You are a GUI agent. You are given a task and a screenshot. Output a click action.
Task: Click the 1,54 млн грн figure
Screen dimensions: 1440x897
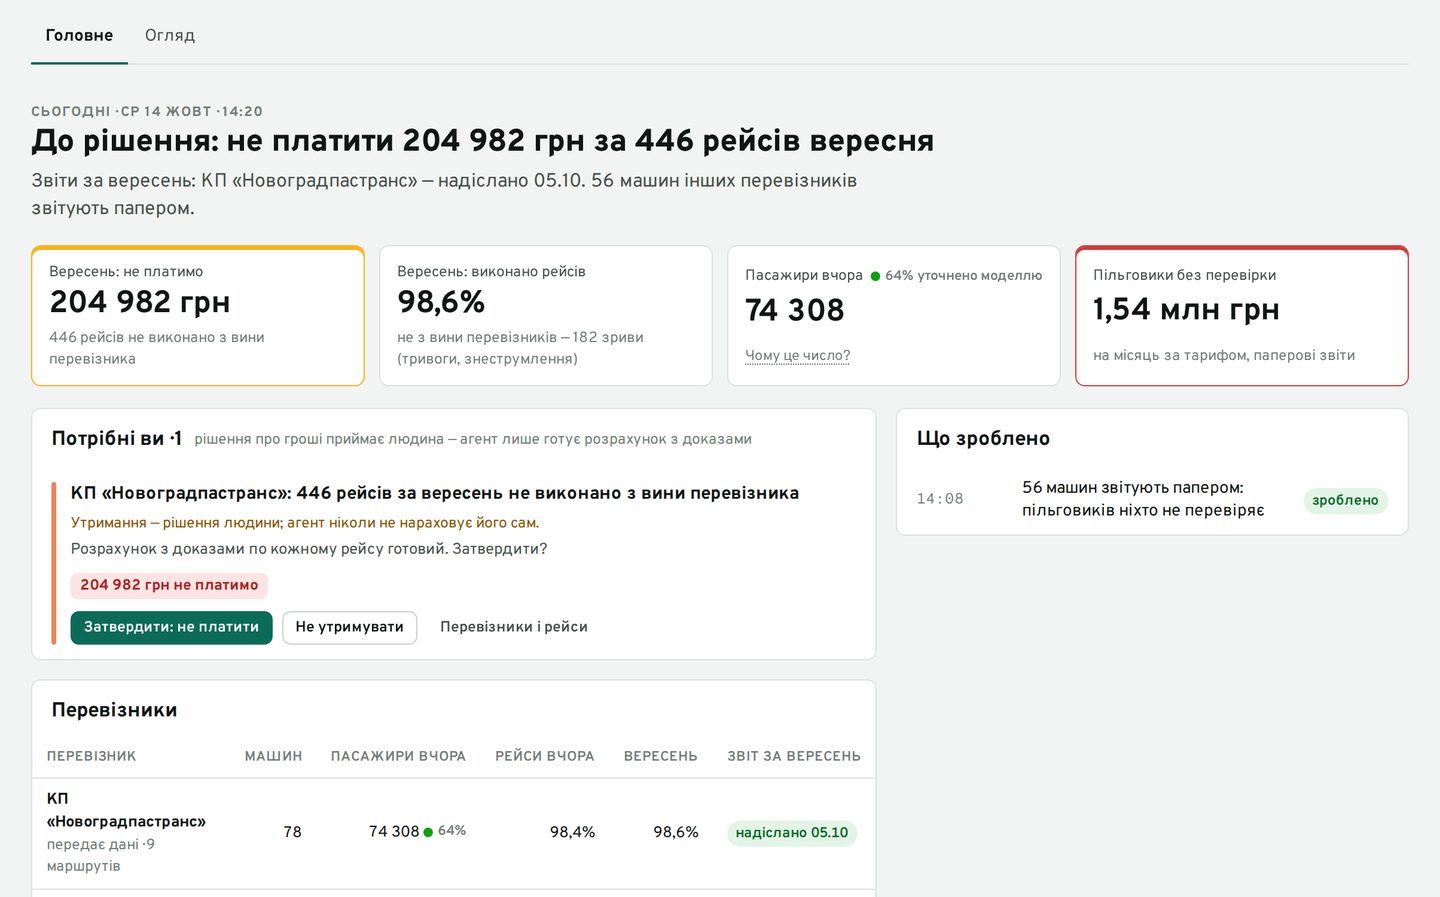[1186, 310]
